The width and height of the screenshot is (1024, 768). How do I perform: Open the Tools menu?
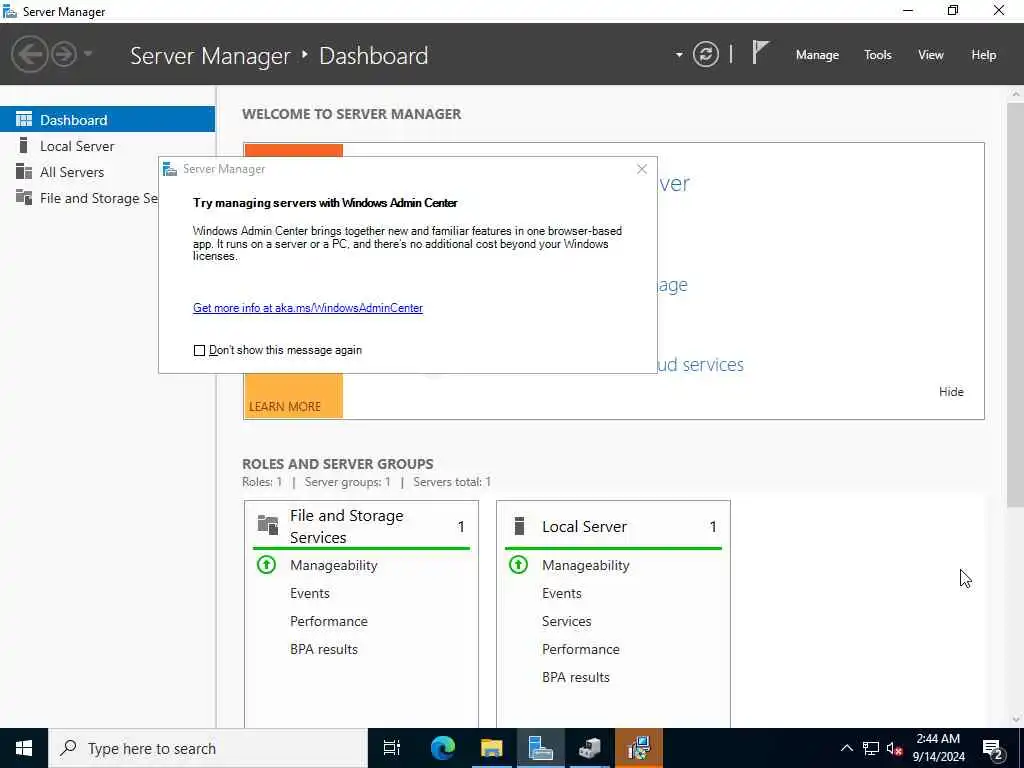point(878,55)
